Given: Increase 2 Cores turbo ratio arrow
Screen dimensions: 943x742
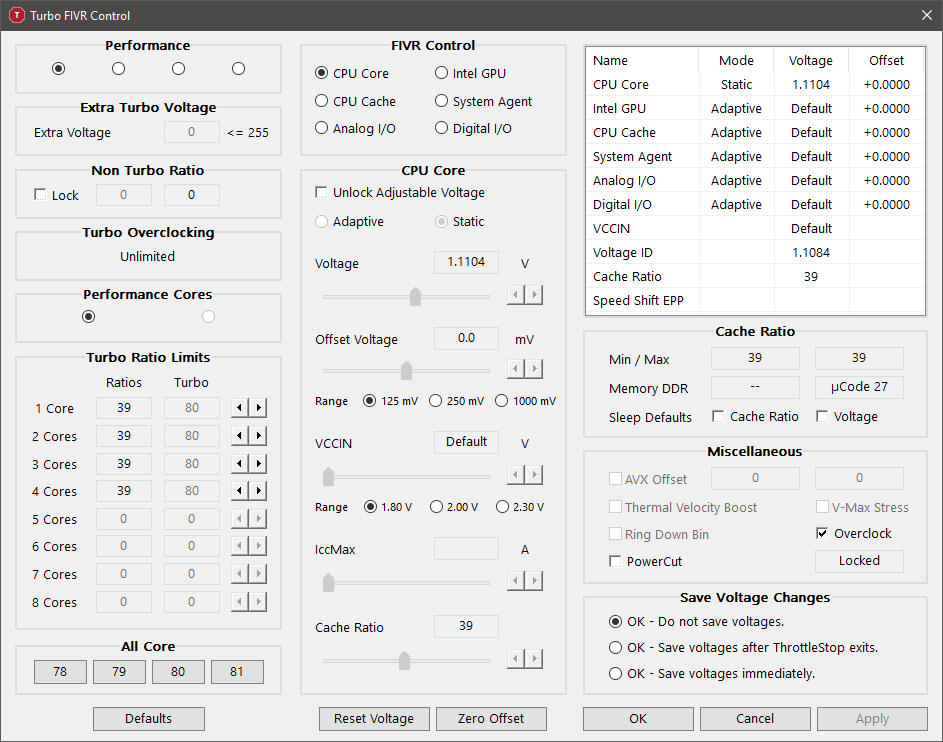Looking at the screenshot, I should (x=258, y=435).
